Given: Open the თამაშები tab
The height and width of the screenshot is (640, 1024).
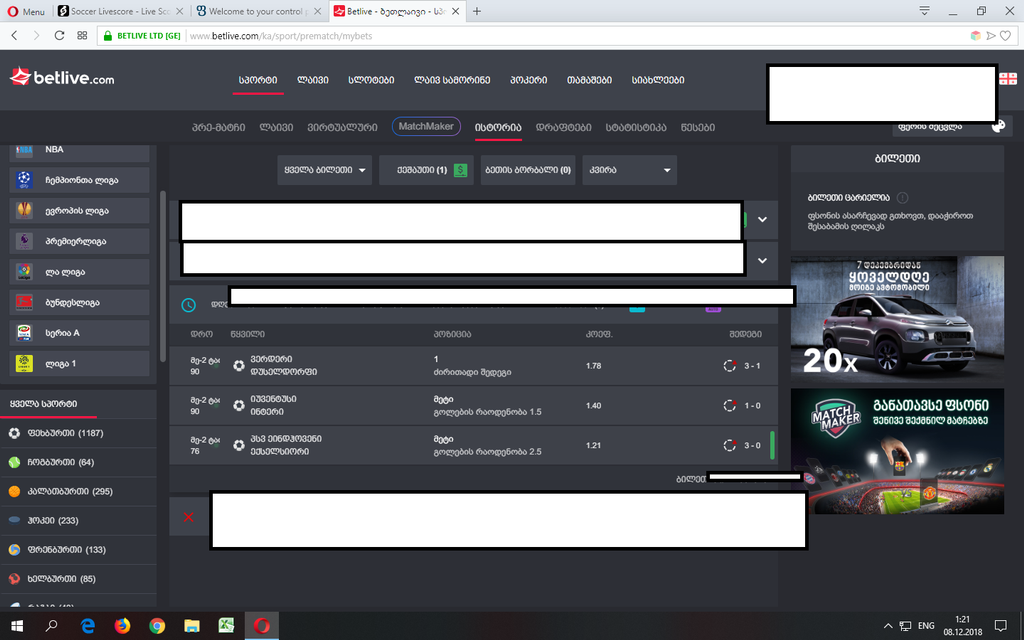Looking at the screenshot, I should click(589, 80).
